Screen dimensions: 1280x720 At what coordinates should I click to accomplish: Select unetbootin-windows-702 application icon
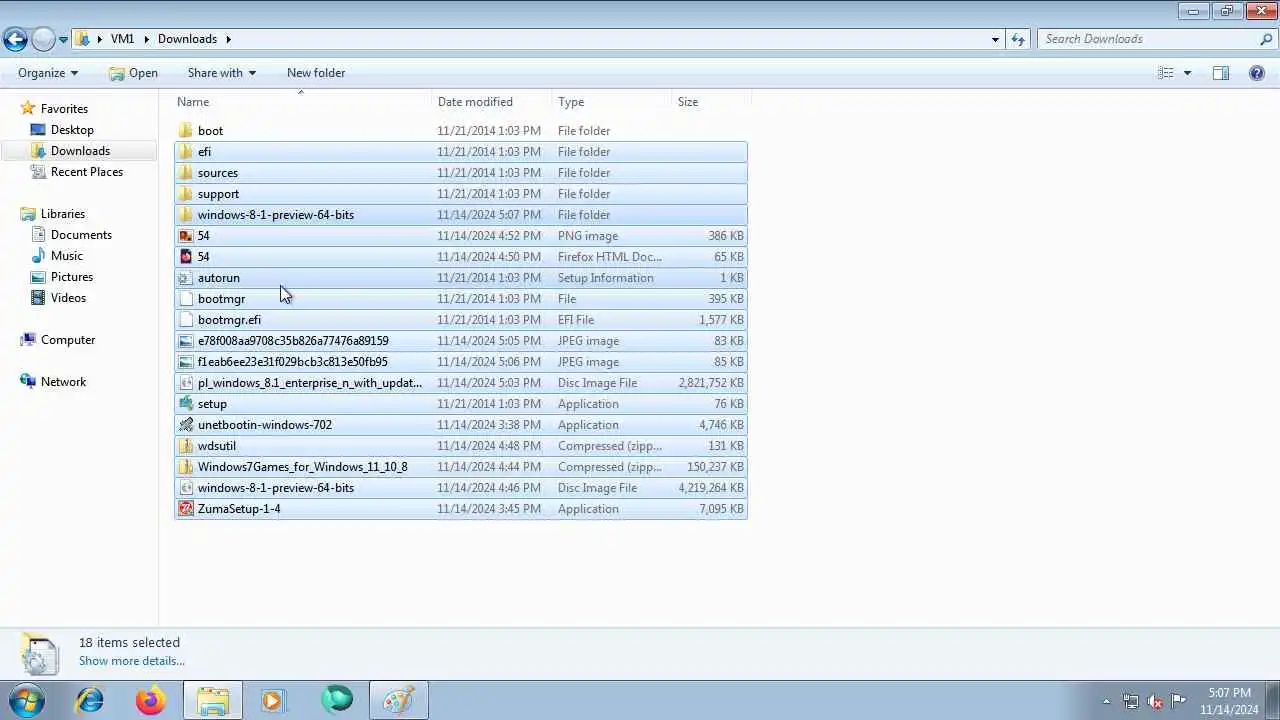(186, 425)
